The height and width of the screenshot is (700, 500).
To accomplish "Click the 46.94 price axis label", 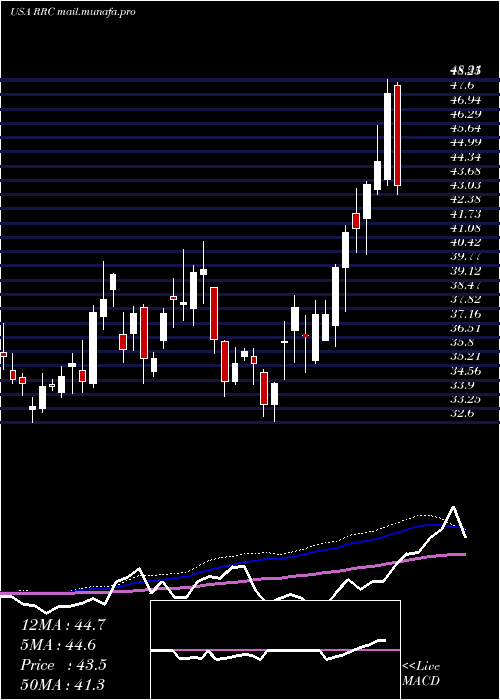I will click(x=465, y=100).
